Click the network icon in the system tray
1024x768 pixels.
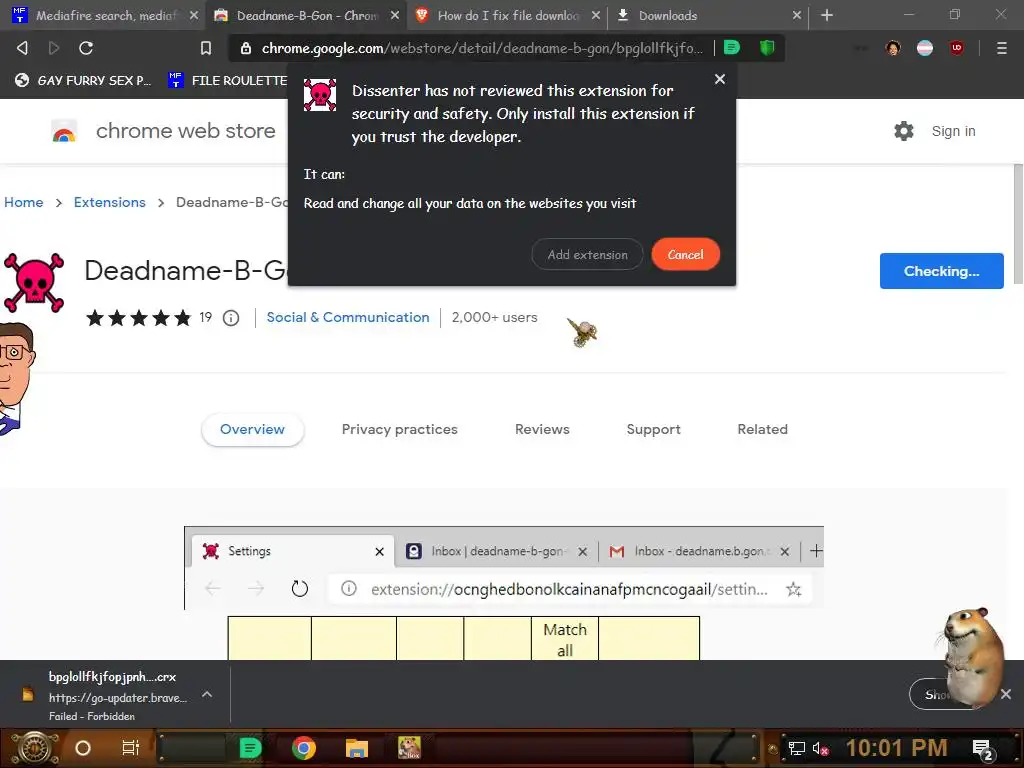pyautogui.click(x=797, y=748)
